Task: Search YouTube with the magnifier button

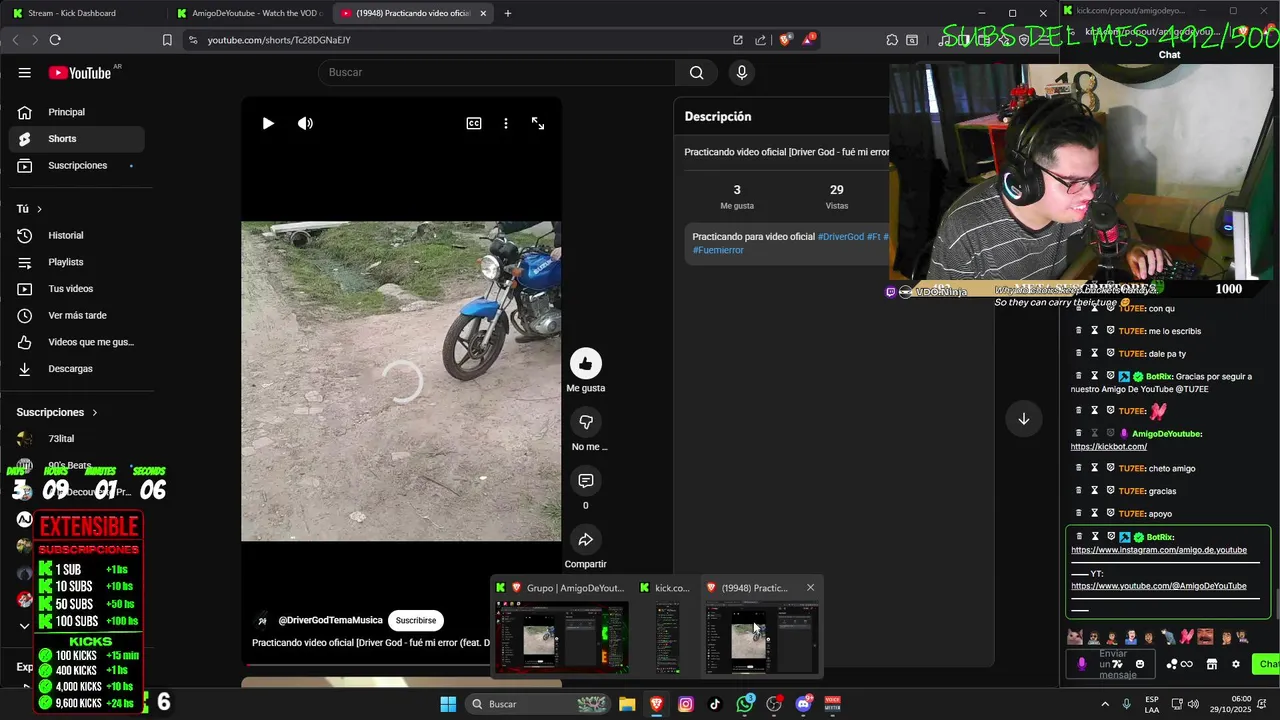Action: pos(696,72)
